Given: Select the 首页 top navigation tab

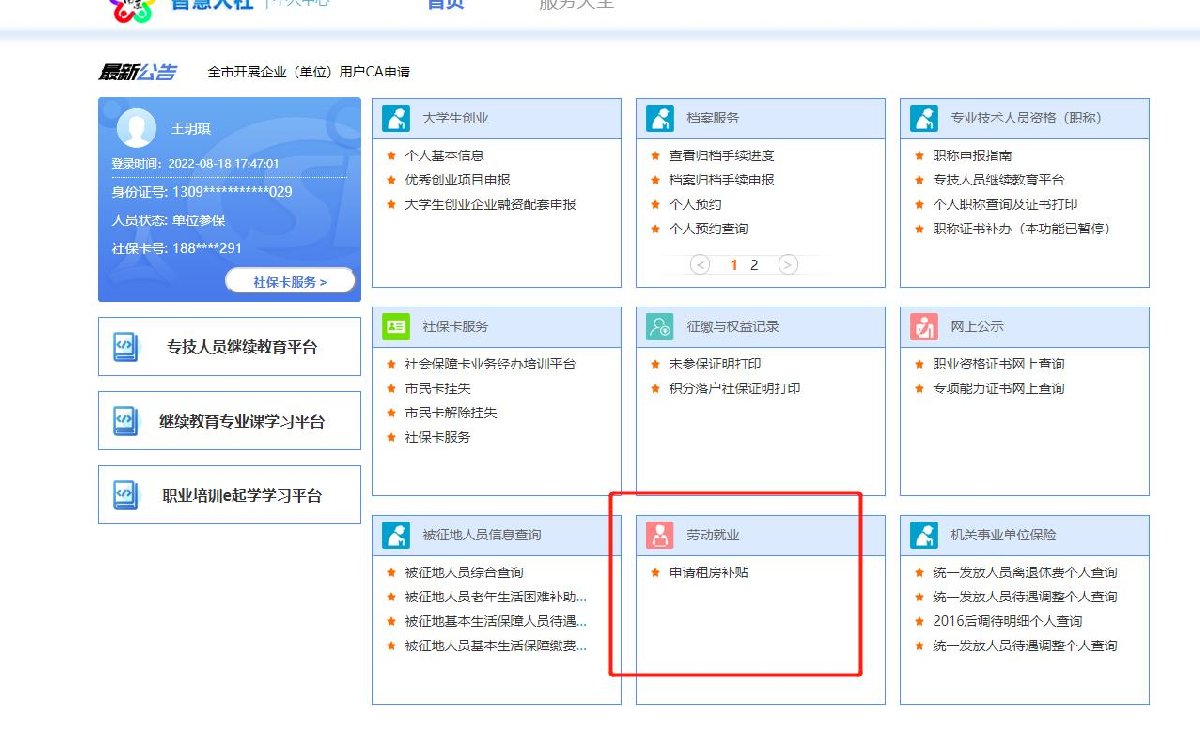Looking at the screenshot, I should pos(445,5).
